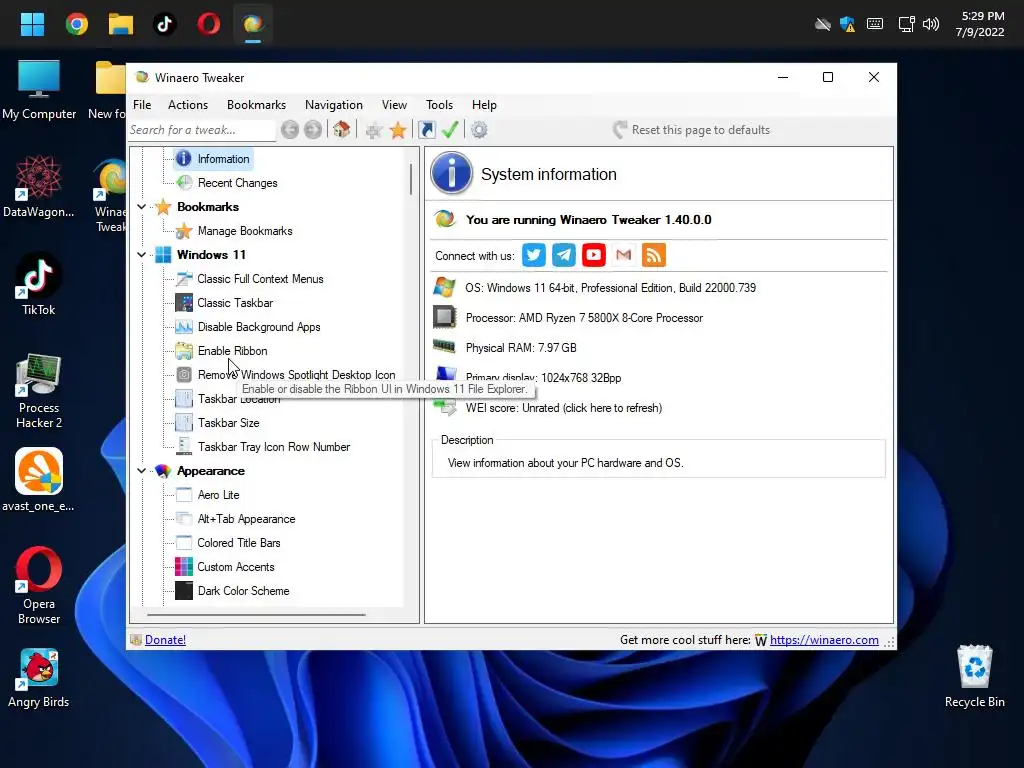
Task: Open File Explorer from the taskbar
Action: 121,25
